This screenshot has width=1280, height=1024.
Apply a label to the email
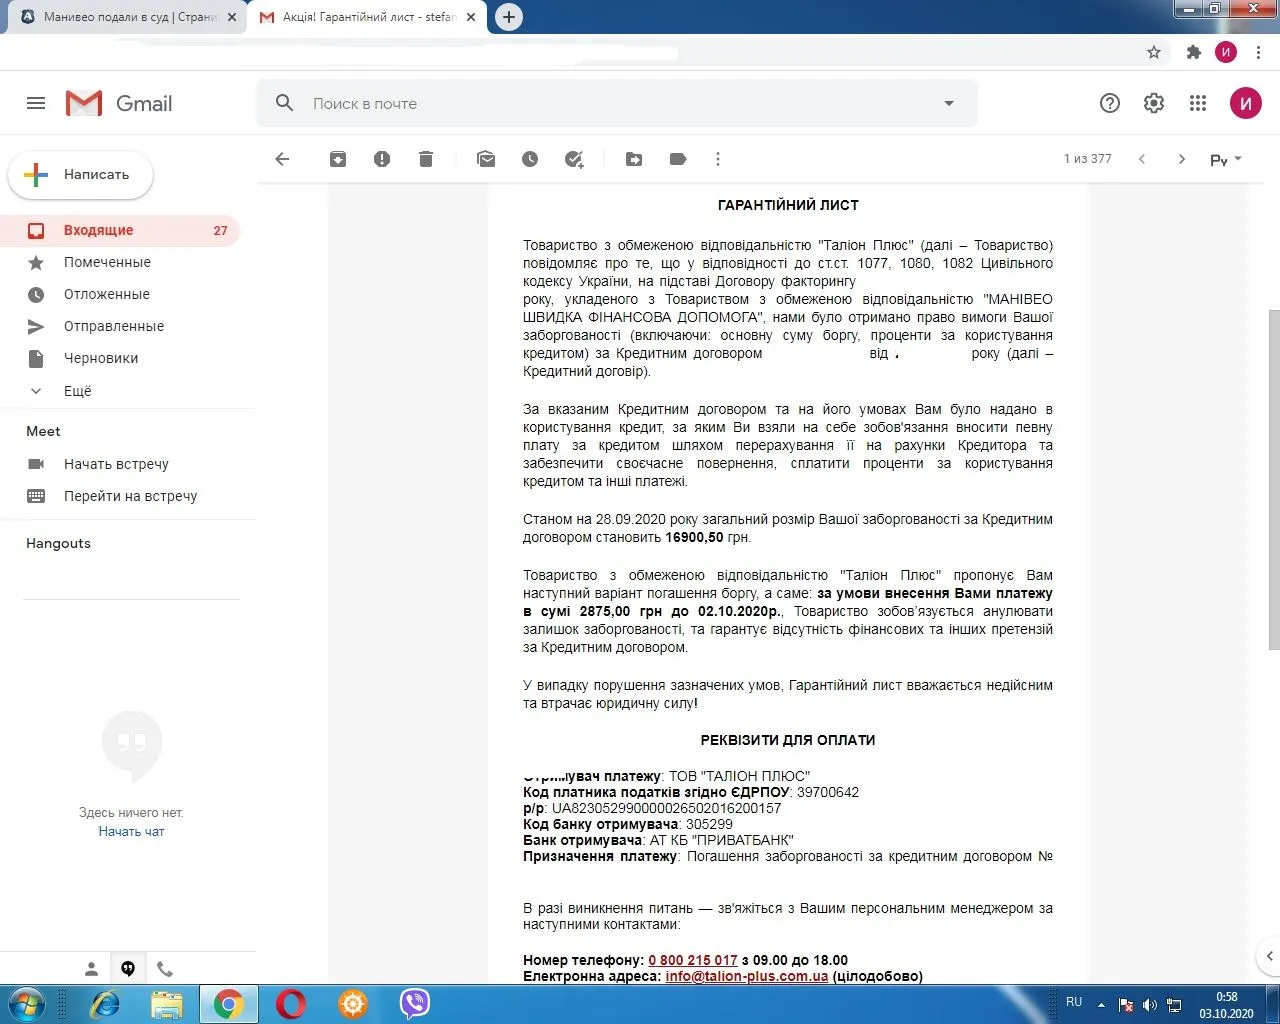pos(677,158)
